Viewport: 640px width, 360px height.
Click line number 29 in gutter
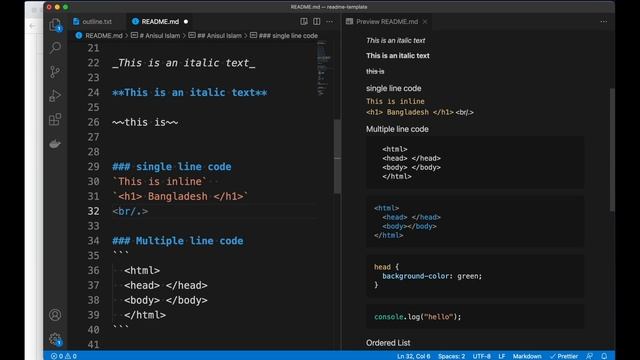click(x=93, y=167)
